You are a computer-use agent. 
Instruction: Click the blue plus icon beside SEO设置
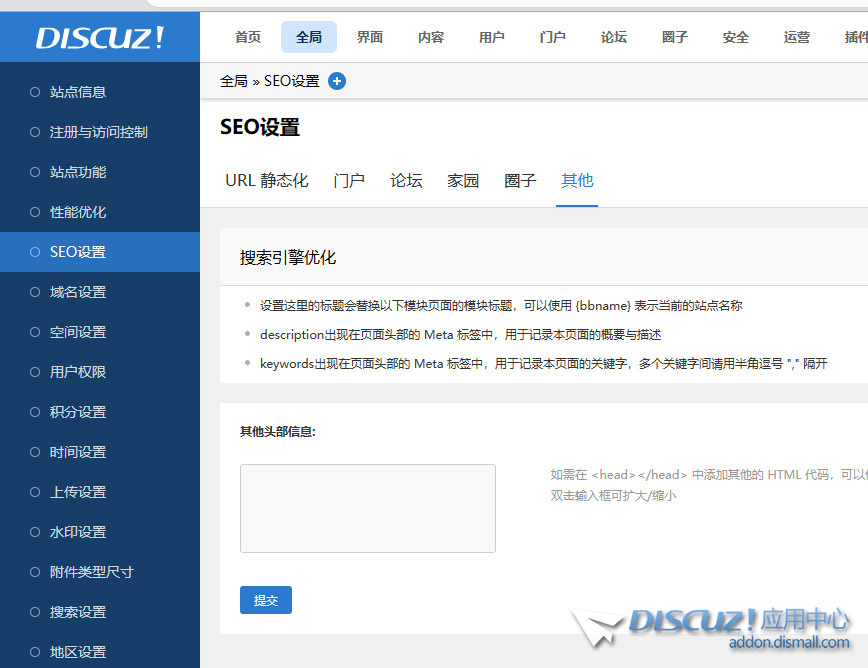[x=337, y=81]
